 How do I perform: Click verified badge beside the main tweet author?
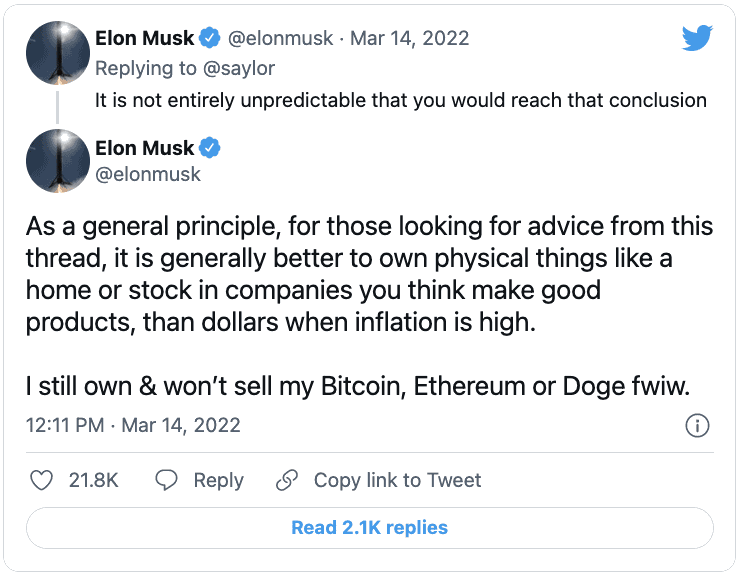click(209, 148)
